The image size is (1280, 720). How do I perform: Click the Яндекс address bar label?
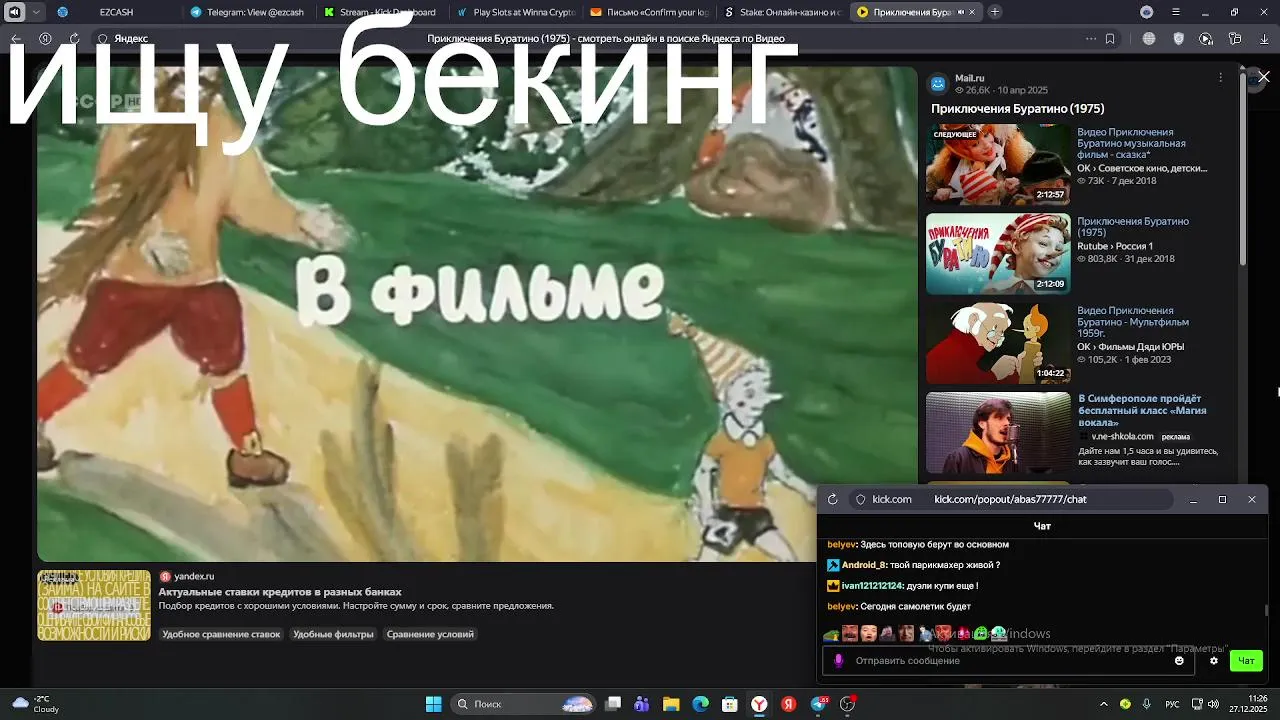130,39
